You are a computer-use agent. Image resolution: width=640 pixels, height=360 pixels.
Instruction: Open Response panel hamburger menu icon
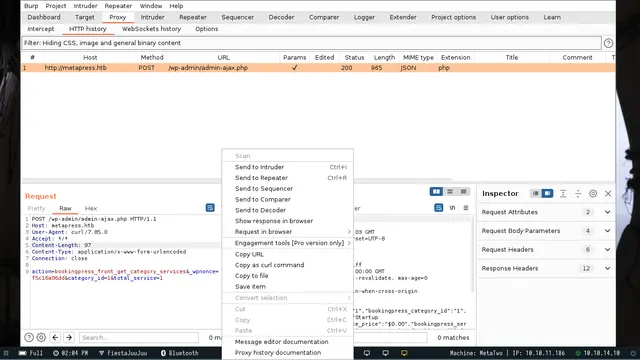466,208
